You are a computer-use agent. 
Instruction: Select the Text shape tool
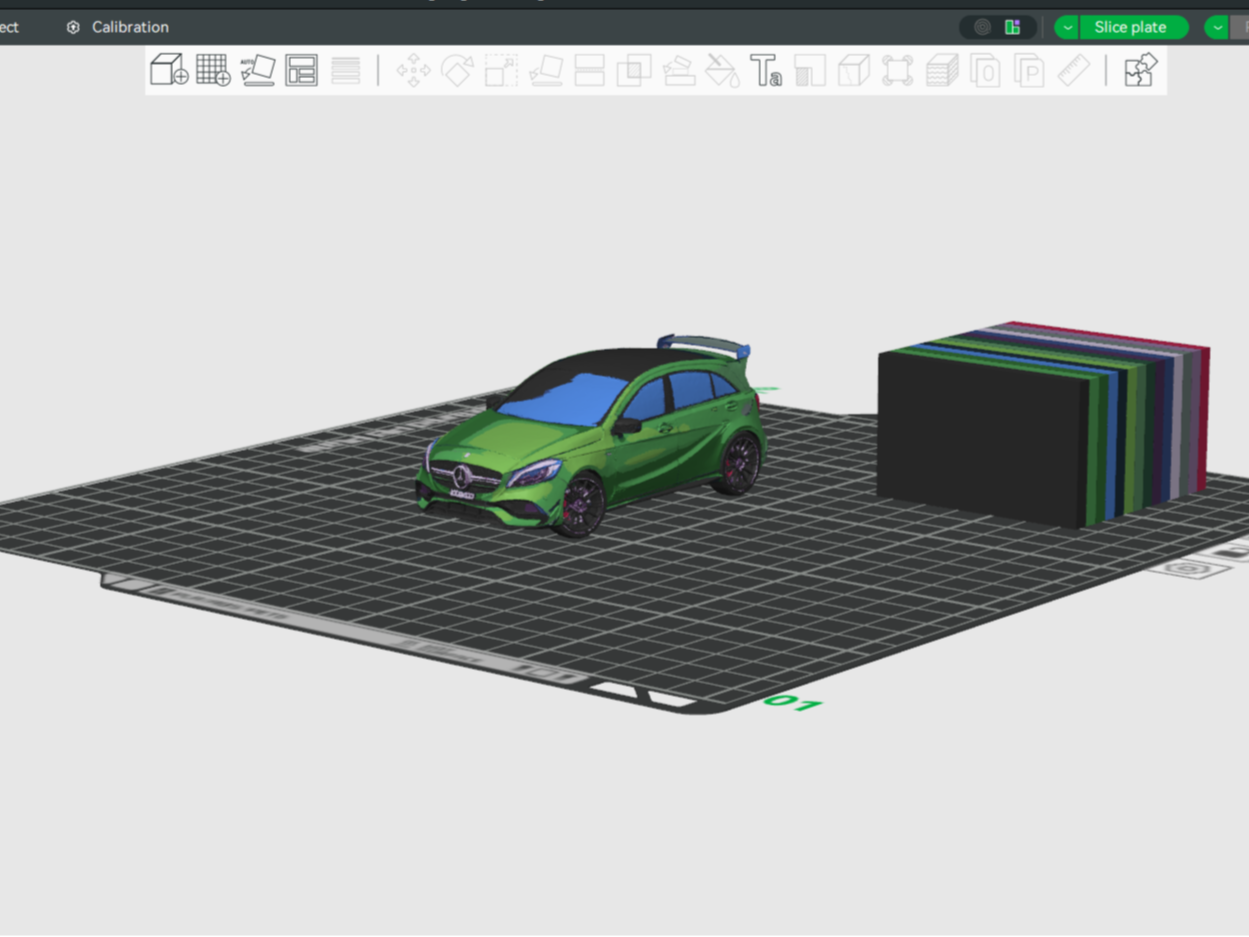point(766,70)
